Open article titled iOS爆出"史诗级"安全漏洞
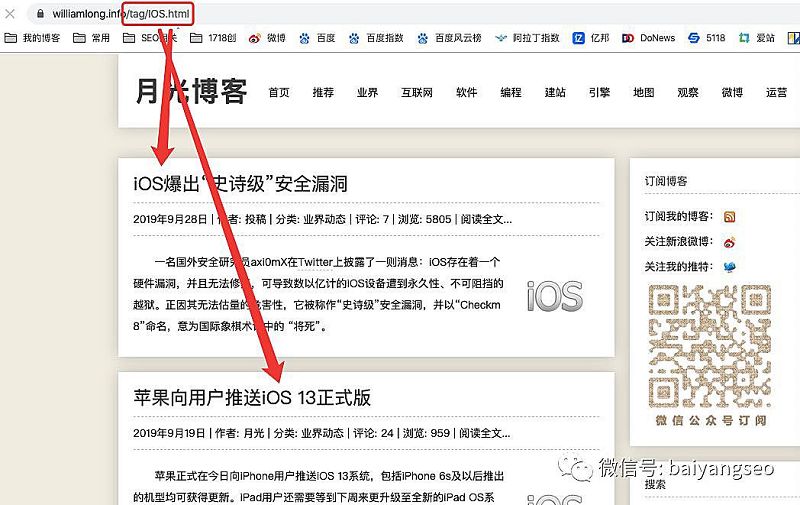 pyautogui.click(x=240, y=184)
